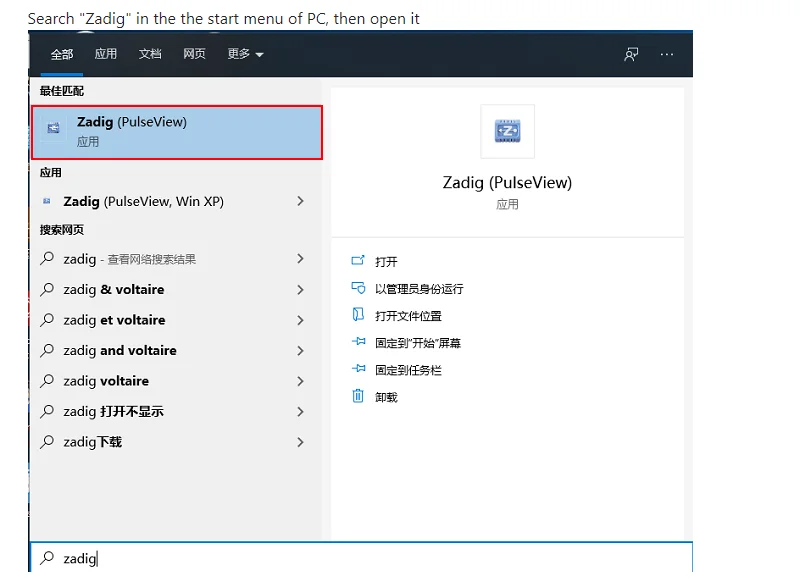Click the 打开 open icon
This screenshot has height=586, width=800.
click(x=358, y=261)
